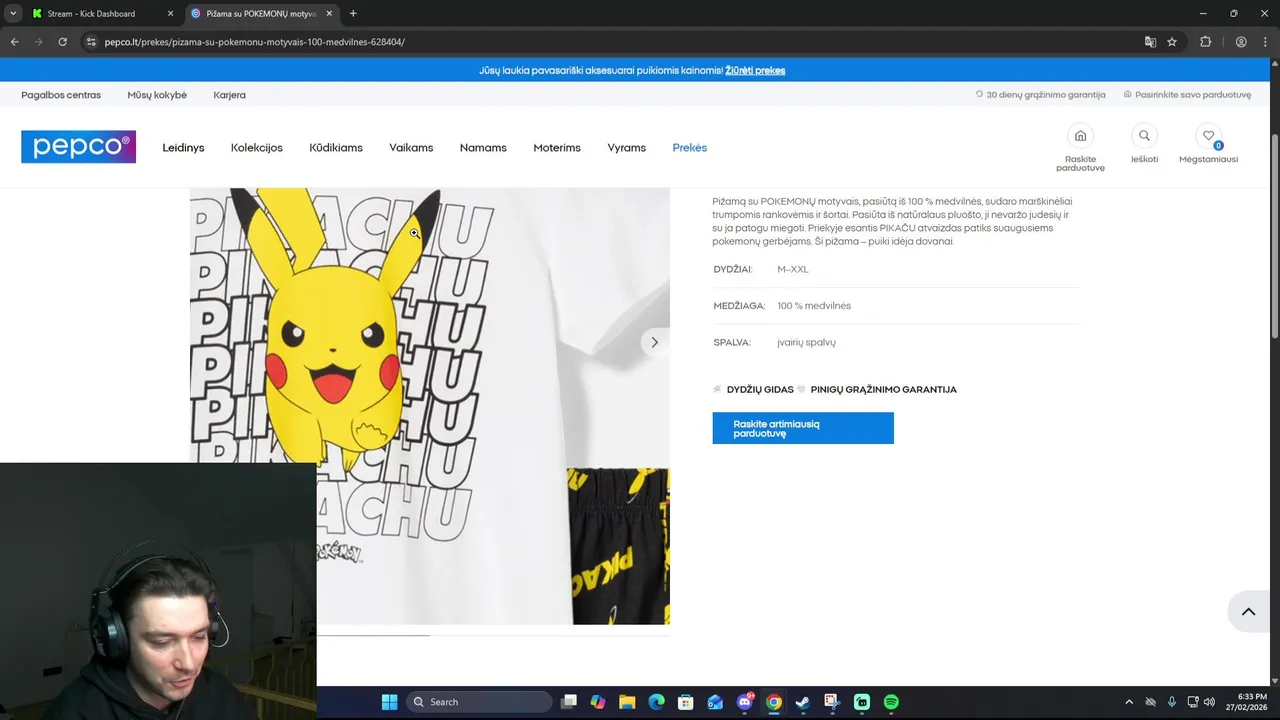1280x720 pixels.
Task: Open Mėgstamiausi favorites heart
Action: click(x=1208, y=136)
